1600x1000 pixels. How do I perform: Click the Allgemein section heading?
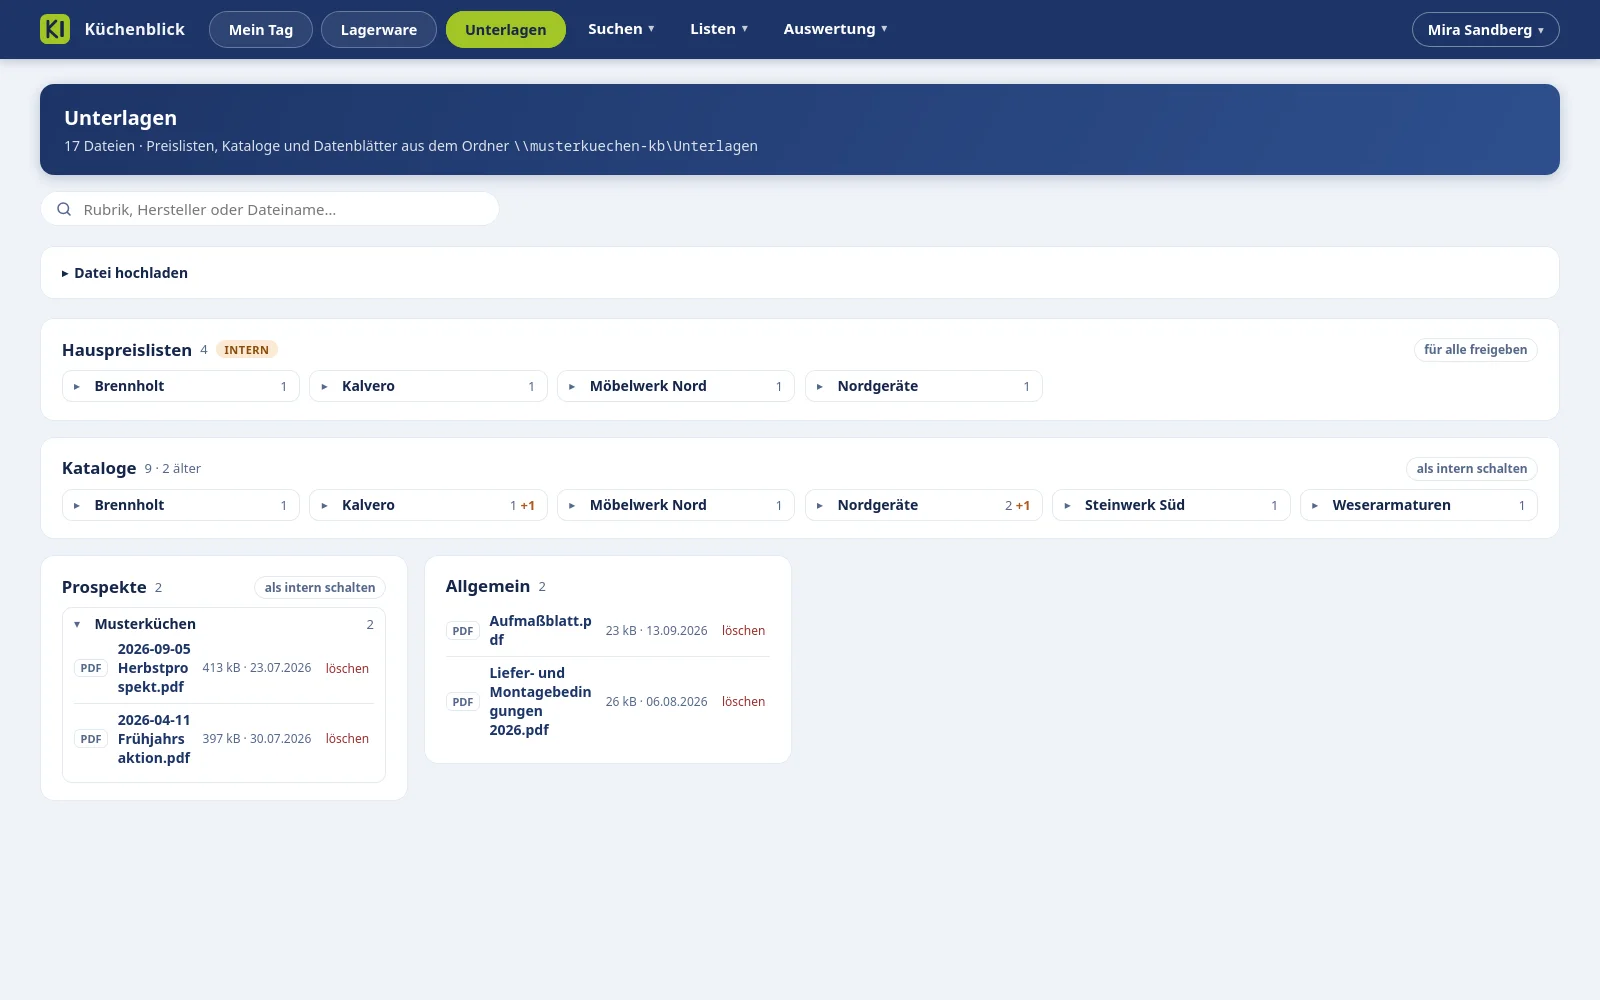488,587
